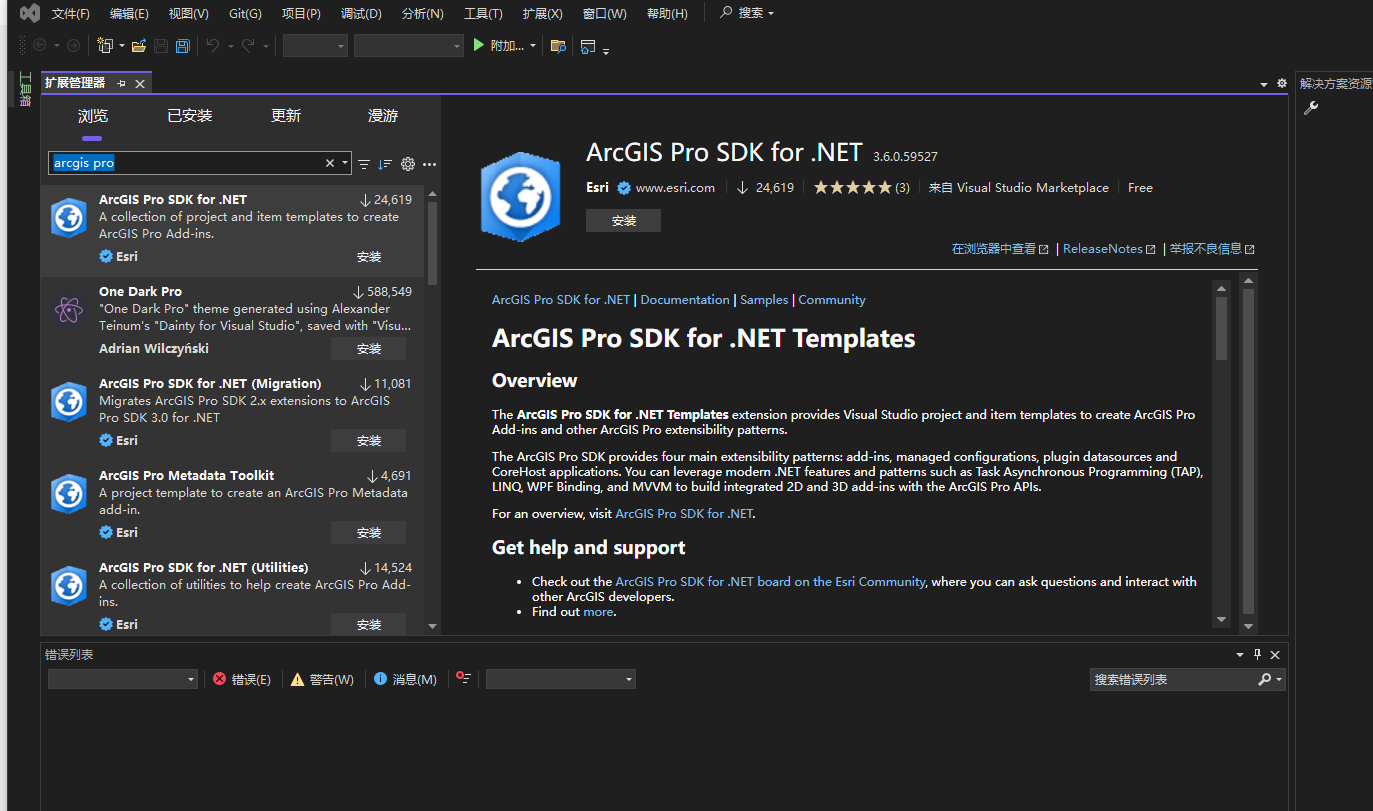The image size is (1373, 811).
Task: Open the 在浏览器中查看 link
Action: point(1000,249)
